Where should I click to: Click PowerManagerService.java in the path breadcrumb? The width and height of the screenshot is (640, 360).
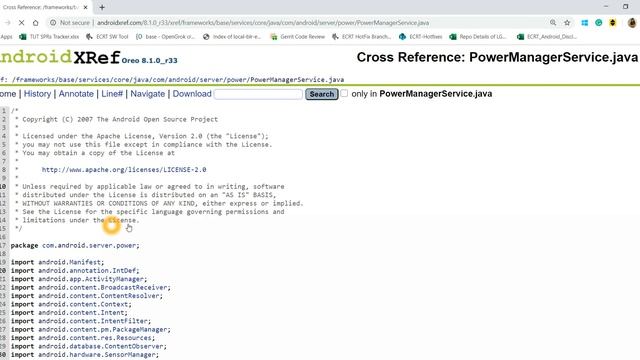[297, 80]
